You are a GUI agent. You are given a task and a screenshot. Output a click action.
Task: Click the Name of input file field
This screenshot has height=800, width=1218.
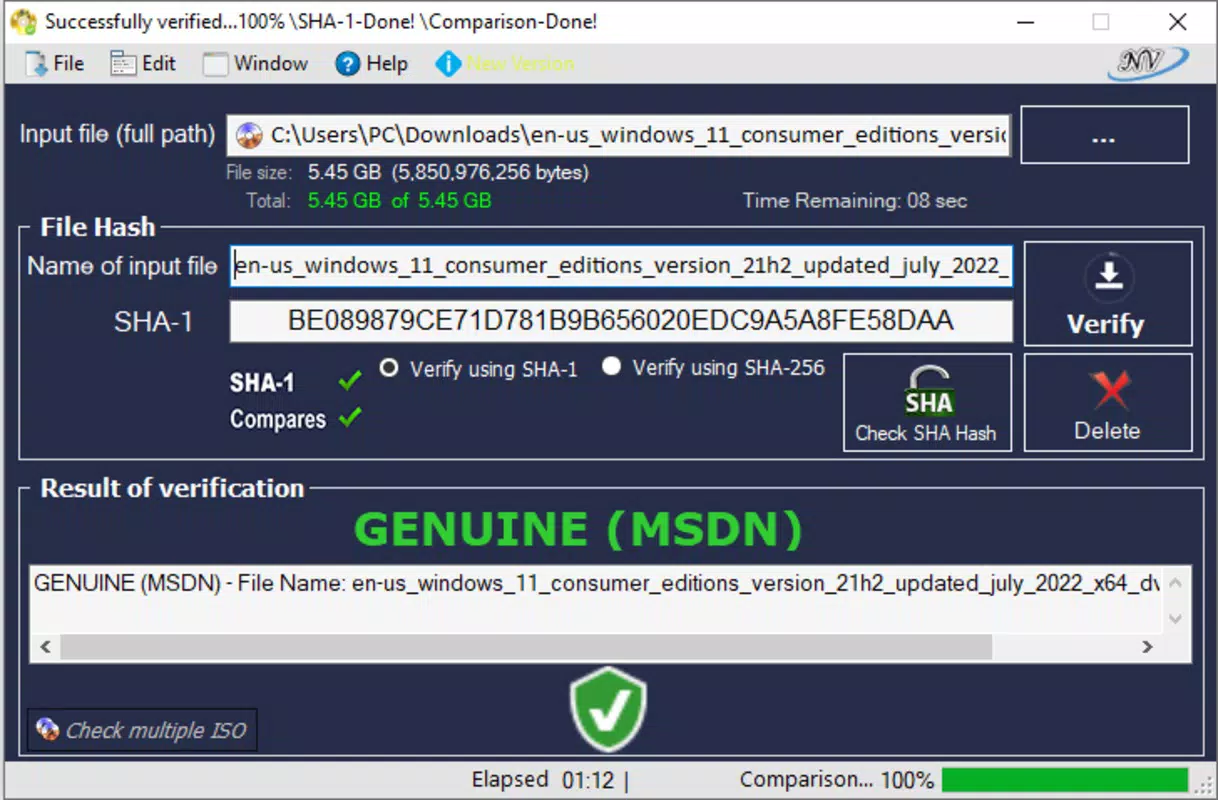pos(621,266)
